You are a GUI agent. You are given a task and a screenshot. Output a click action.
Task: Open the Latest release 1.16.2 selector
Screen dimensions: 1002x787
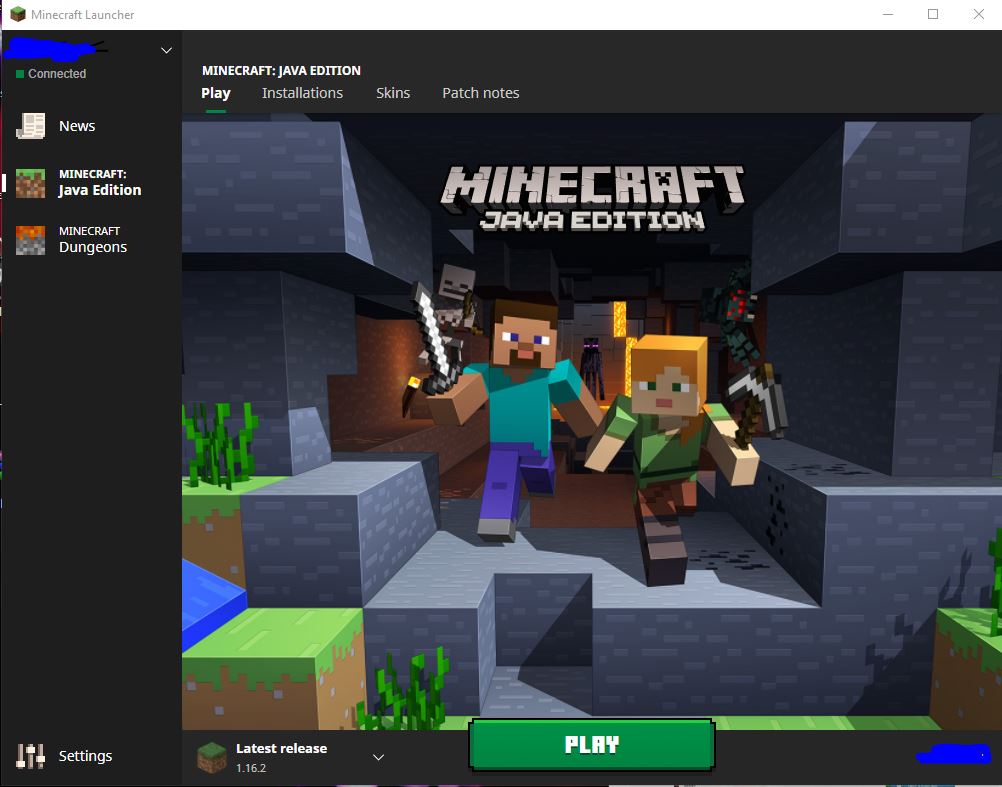pyautogui.click(x=292, y=758)
